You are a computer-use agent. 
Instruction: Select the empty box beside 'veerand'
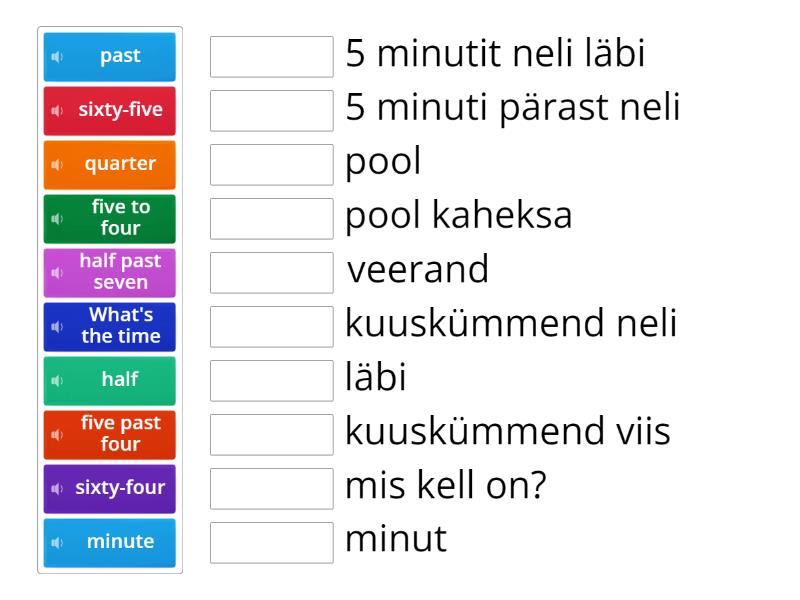pos(272,273)
